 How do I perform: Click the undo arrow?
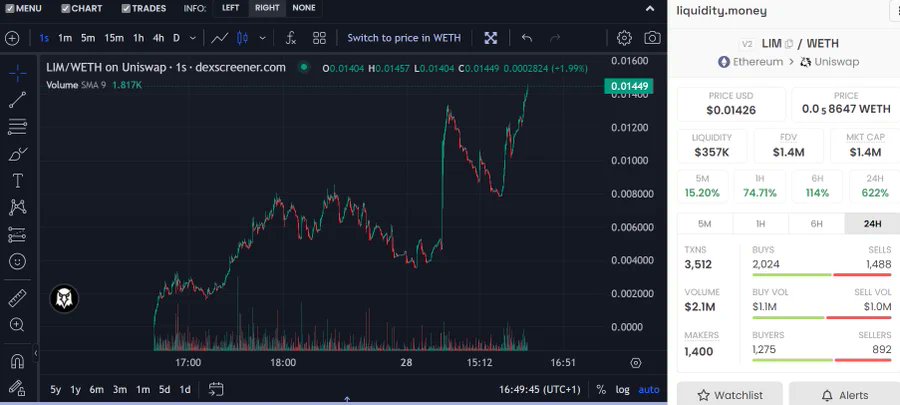click(x=527, y=38)
